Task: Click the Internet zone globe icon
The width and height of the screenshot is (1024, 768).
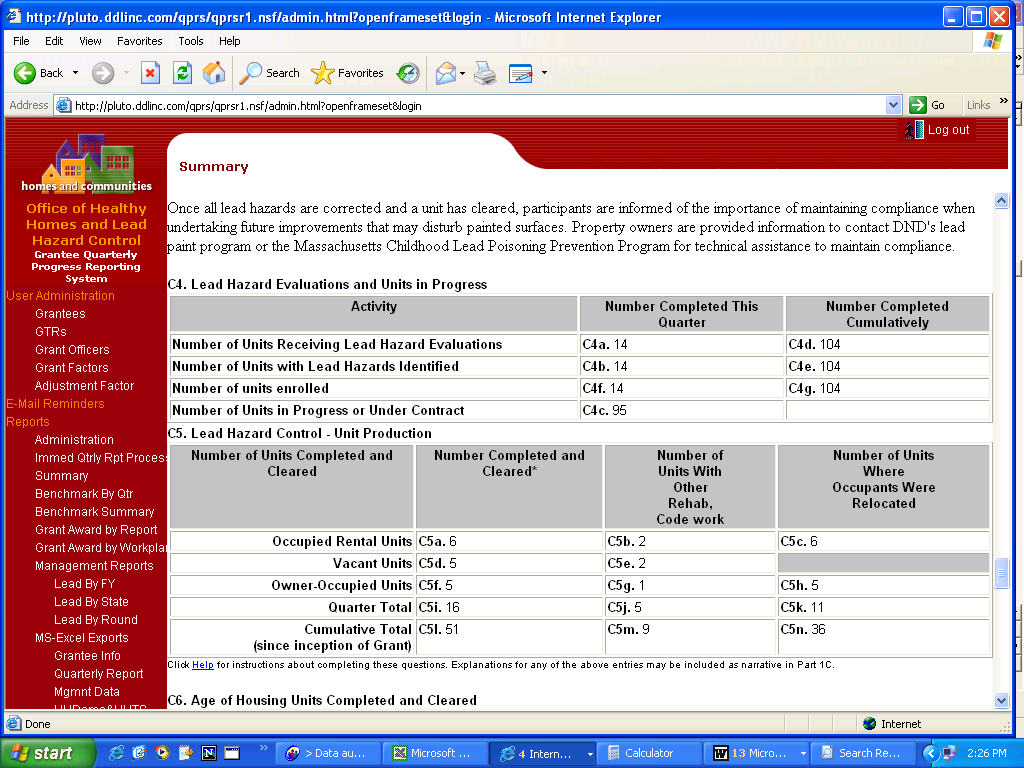Action: 869,724
